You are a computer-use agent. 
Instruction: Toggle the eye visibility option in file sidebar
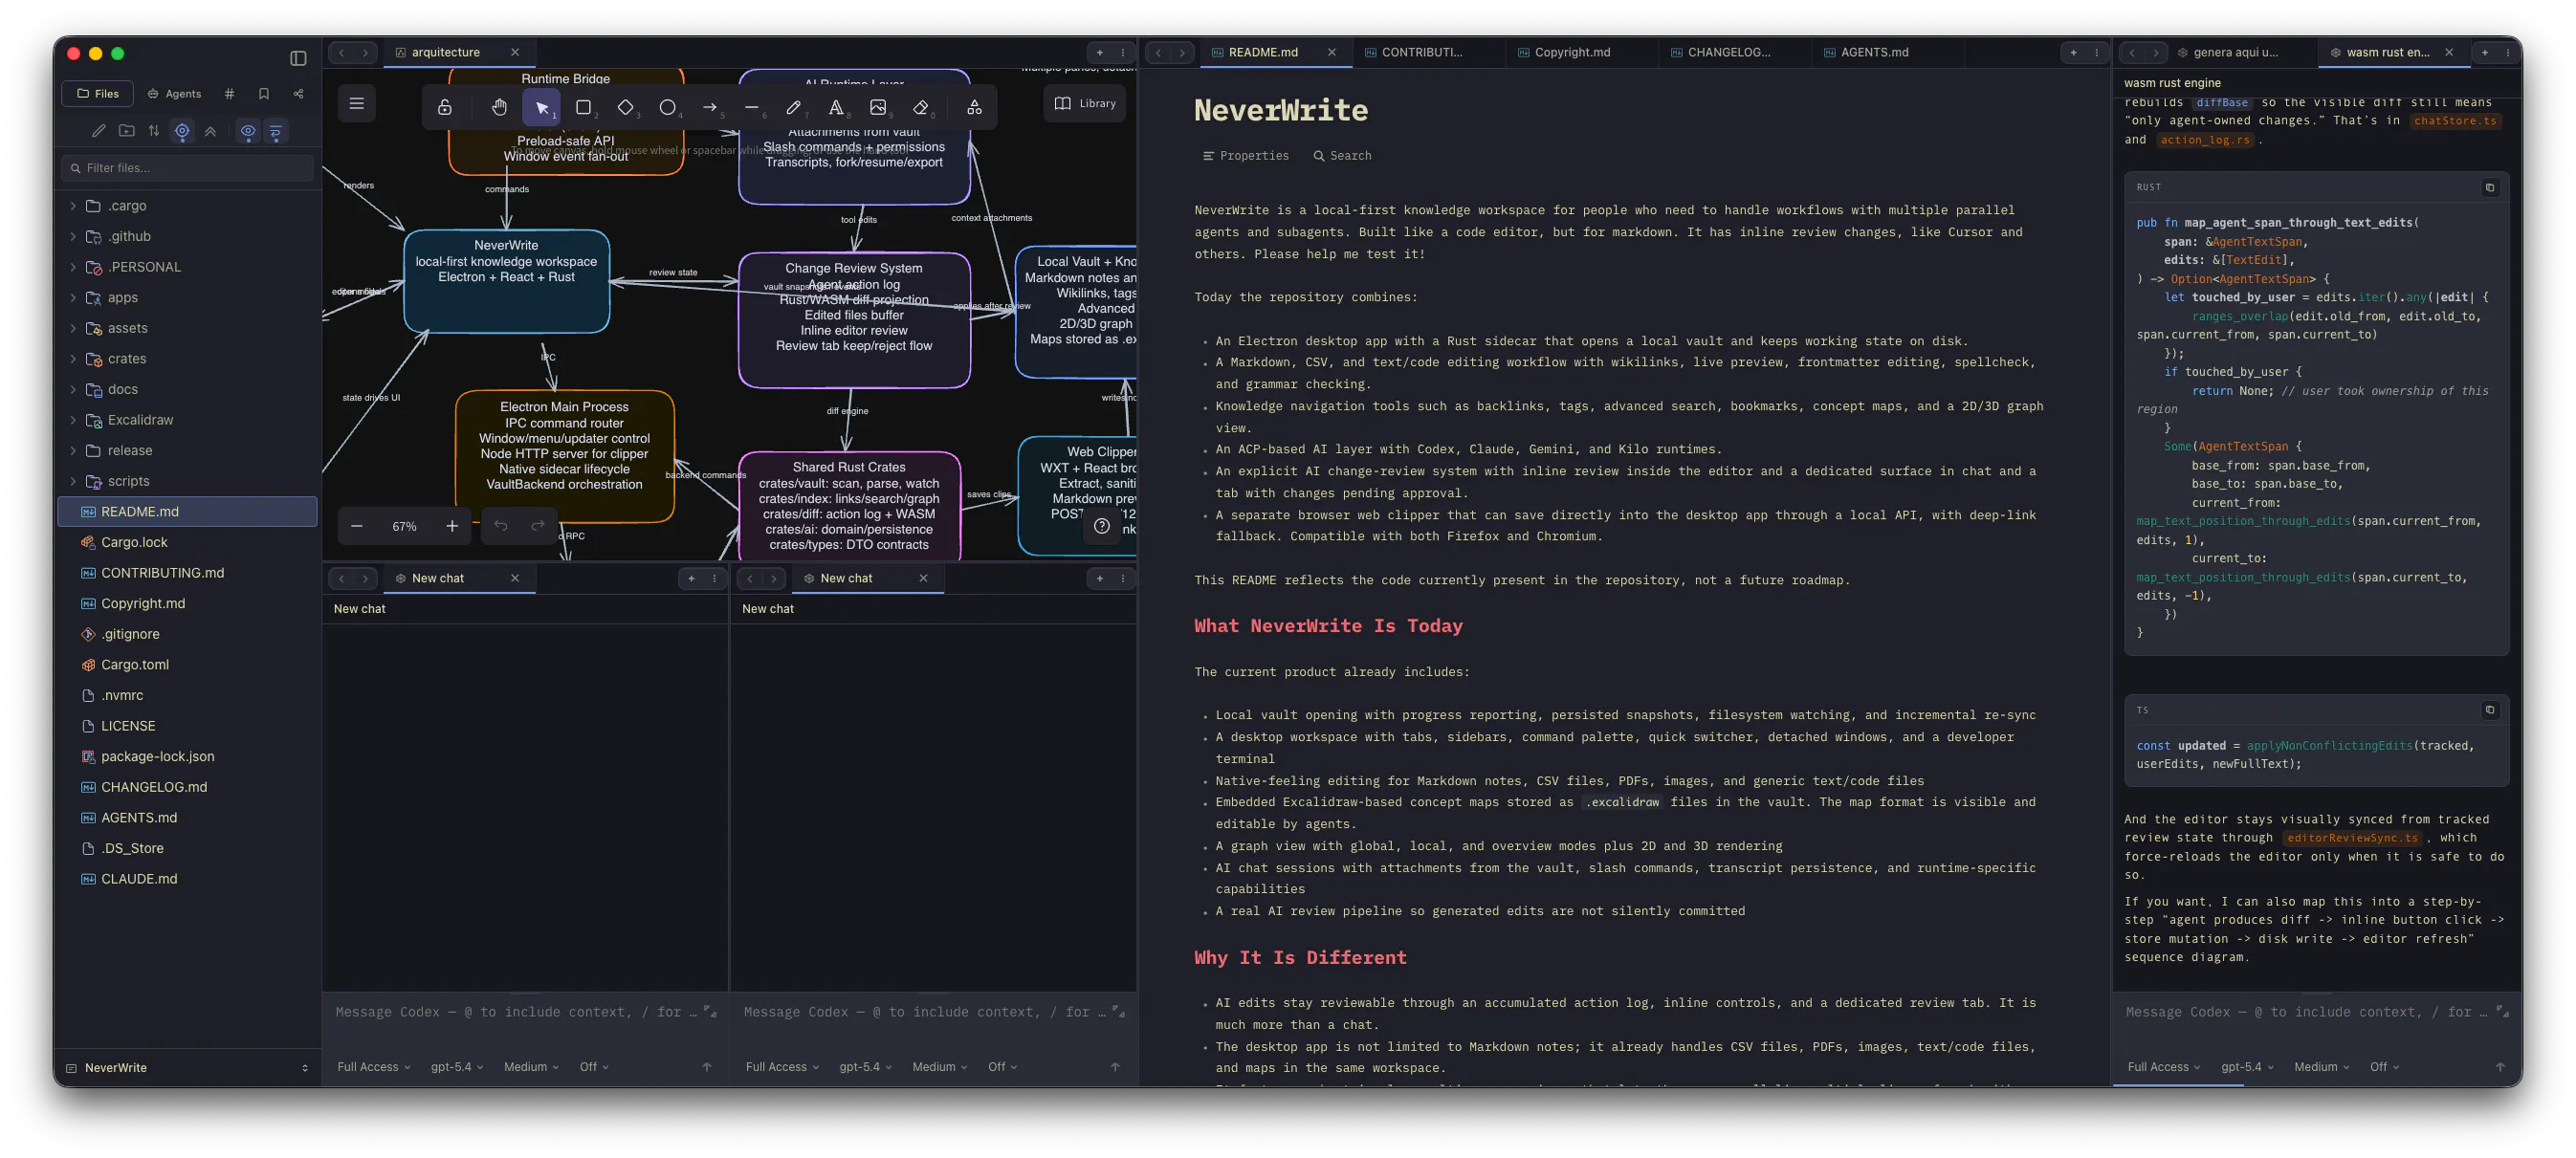click(248, 131)
